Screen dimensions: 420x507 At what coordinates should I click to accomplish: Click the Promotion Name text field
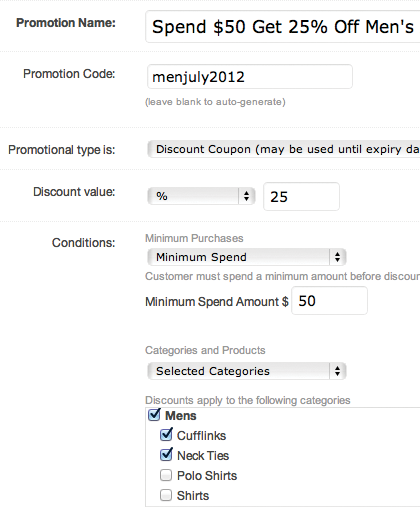283,27
